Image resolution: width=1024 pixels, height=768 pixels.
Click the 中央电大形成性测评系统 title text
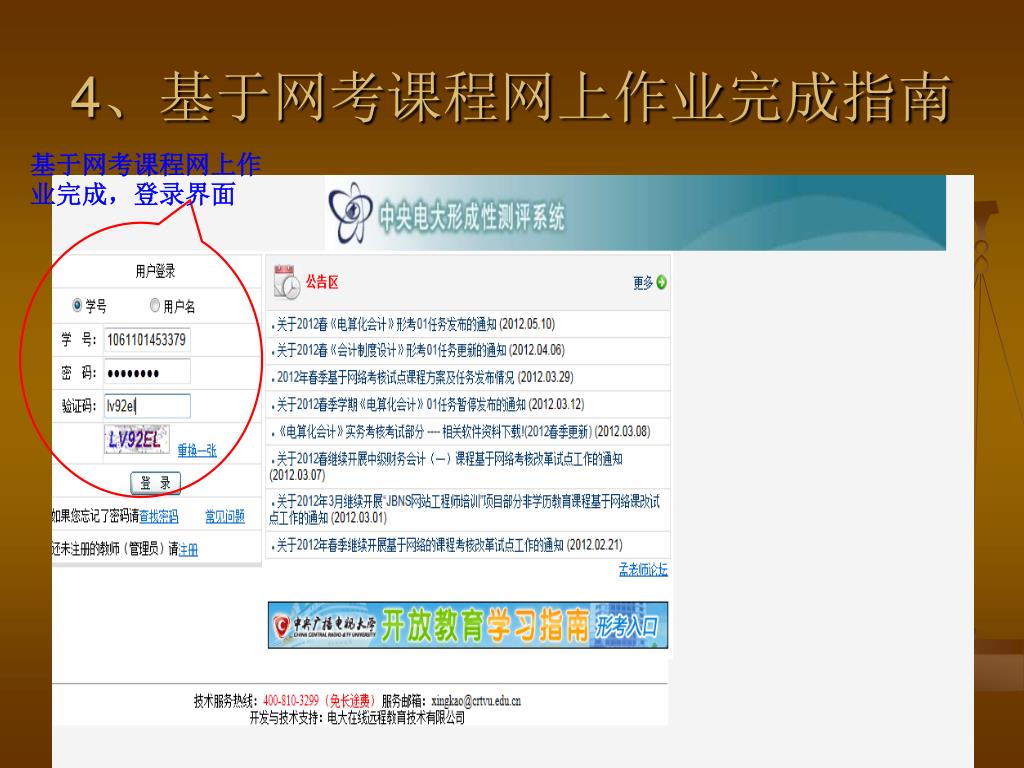point(472,217)
